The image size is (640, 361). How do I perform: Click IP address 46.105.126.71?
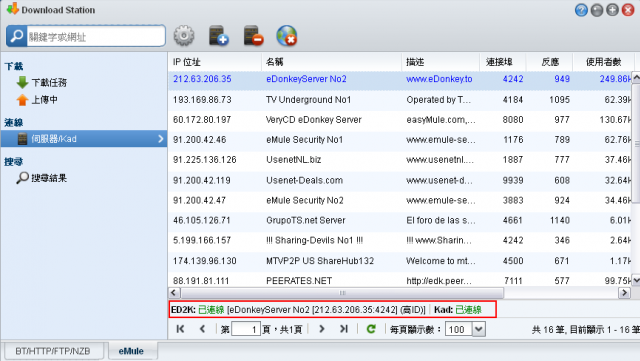point(202,220)
